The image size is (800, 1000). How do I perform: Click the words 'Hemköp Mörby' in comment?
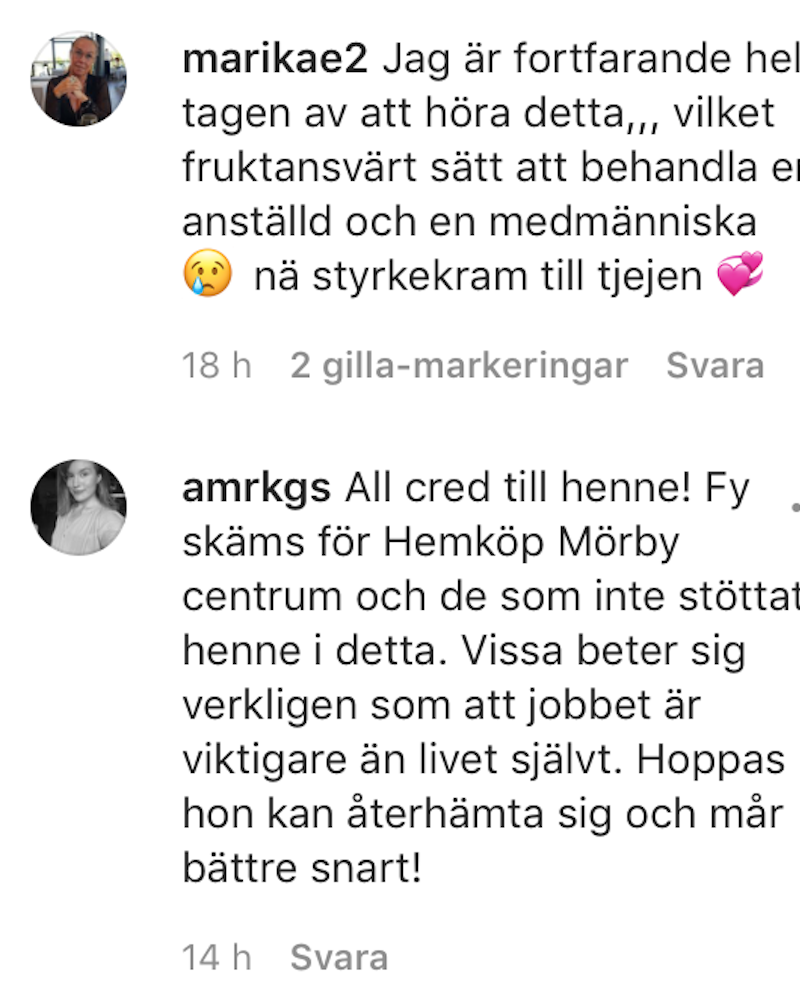[531, 543]
